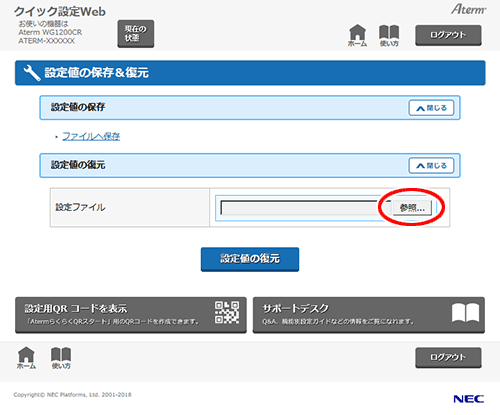The width and height of the screenshot is (500, 415).
Task: Click the wrench icon in page title
Action: point(32,73)
